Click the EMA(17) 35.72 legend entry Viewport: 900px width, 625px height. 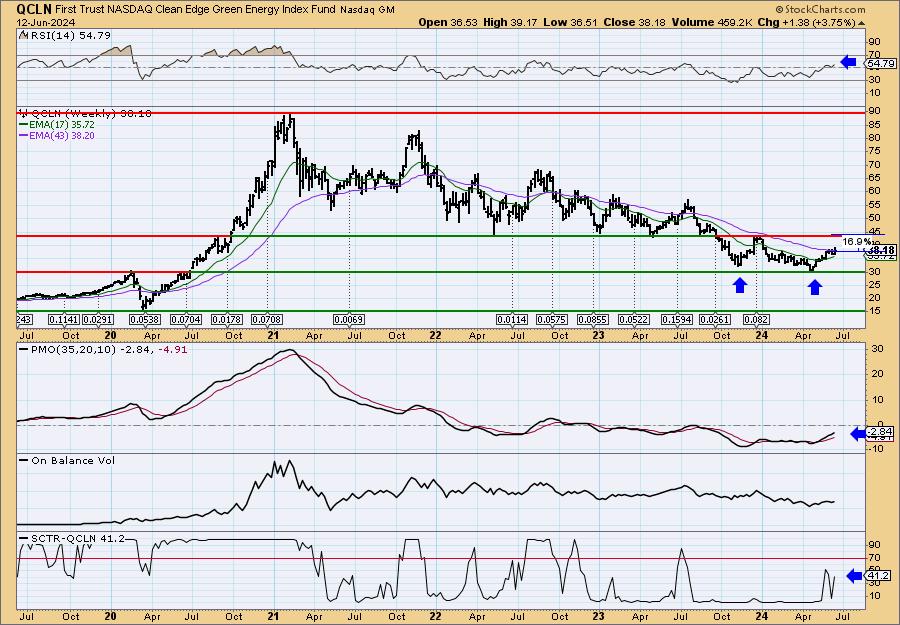tap(57, 125)
